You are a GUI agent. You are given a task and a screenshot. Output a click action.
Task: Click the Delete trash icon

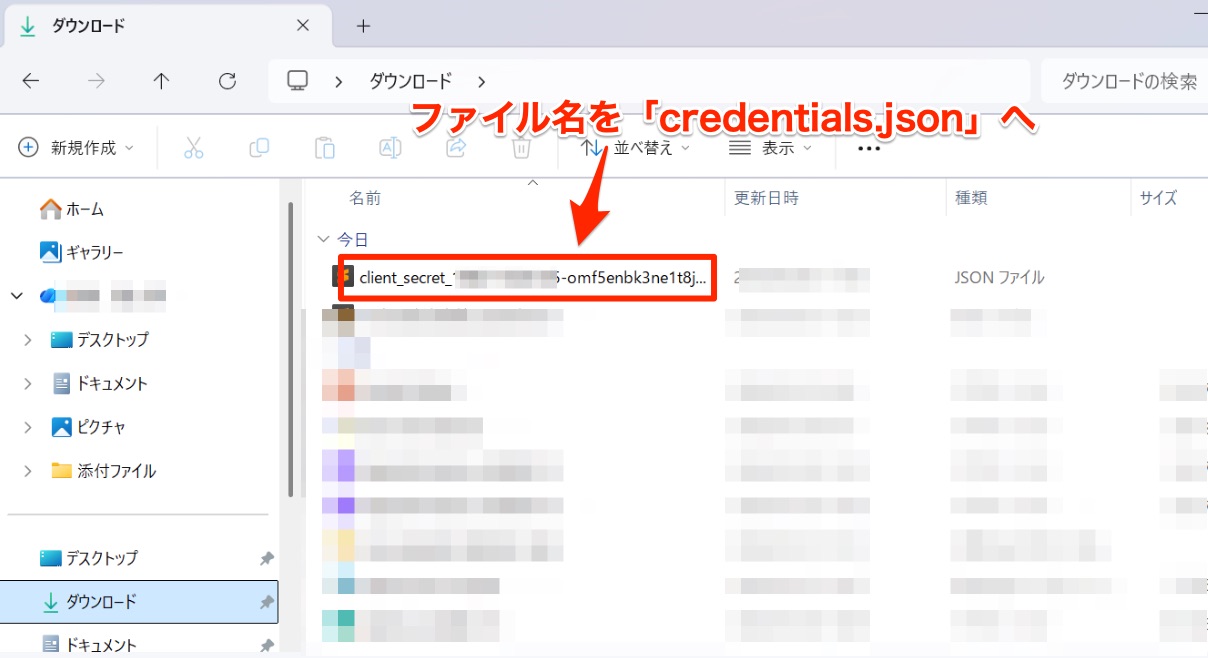click(520, 148)
